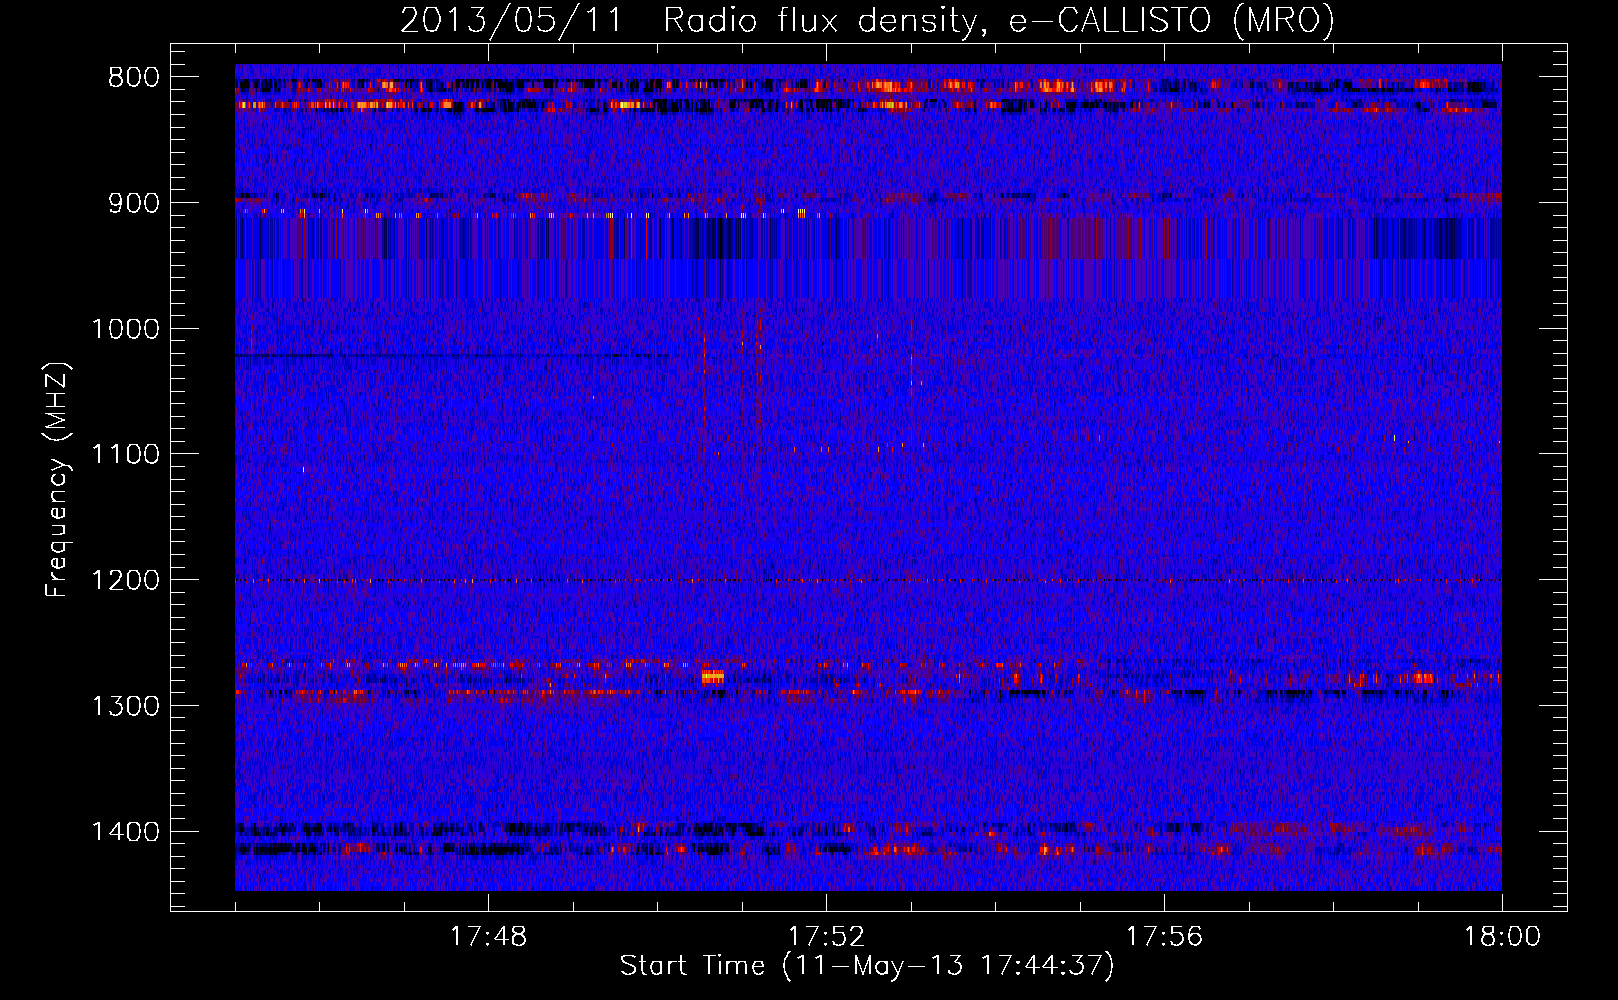Click the bright yellow burst near 1280 MHz
This screenshot has height=1000, width=1618.
click(712, 677)
